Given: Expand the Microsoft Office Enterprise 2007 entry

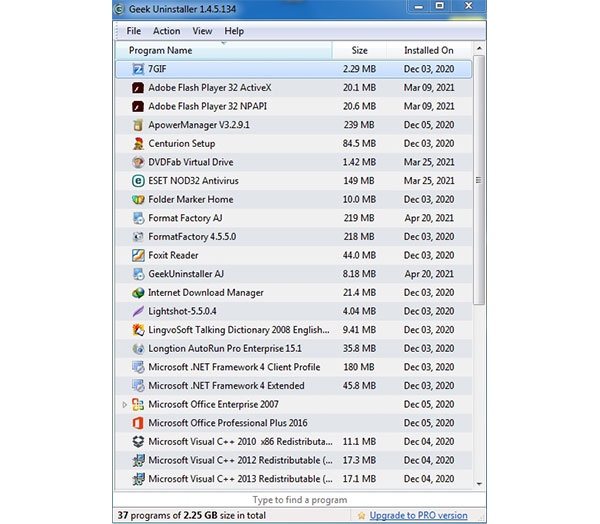Looking at the screenshot, I should tap(124, 405).
